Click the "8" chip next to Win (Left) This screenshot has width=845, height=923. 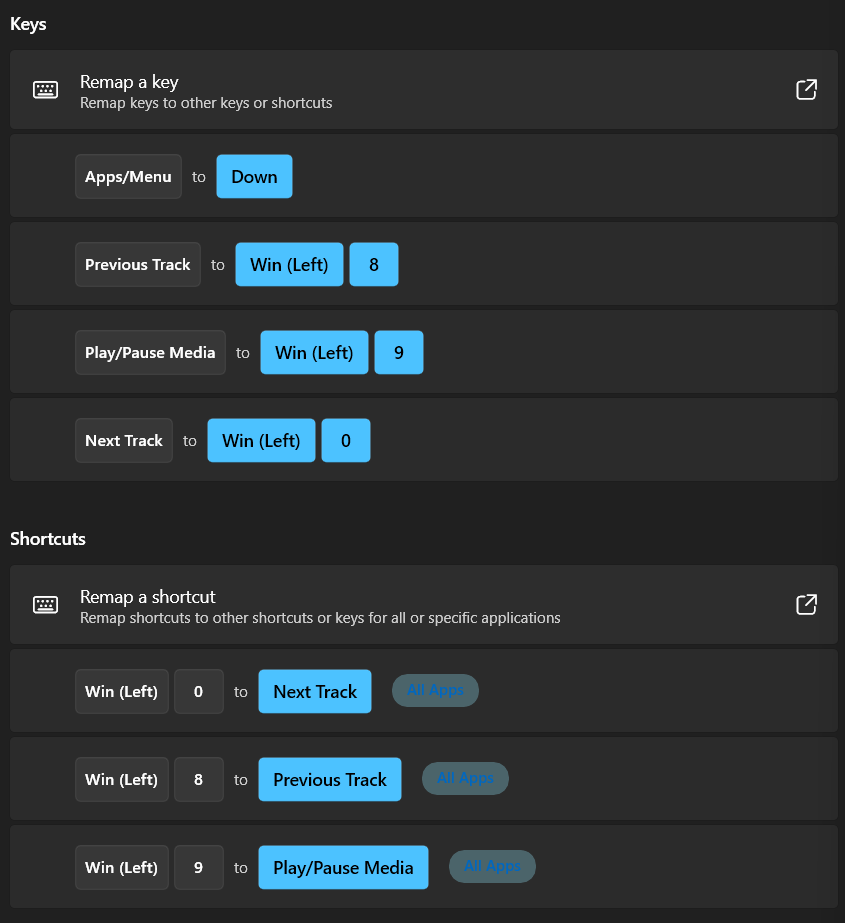click(373, 264)
